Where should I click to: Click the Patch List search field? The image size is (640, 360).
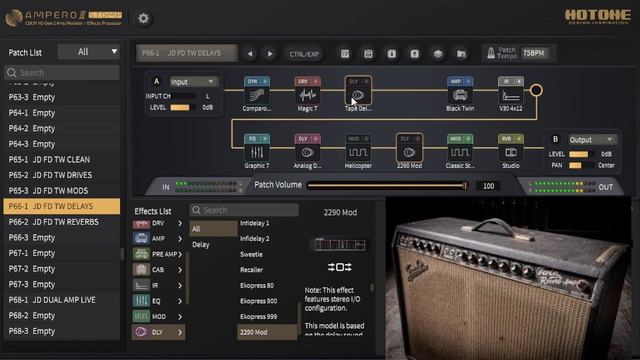tap(62, 73)
